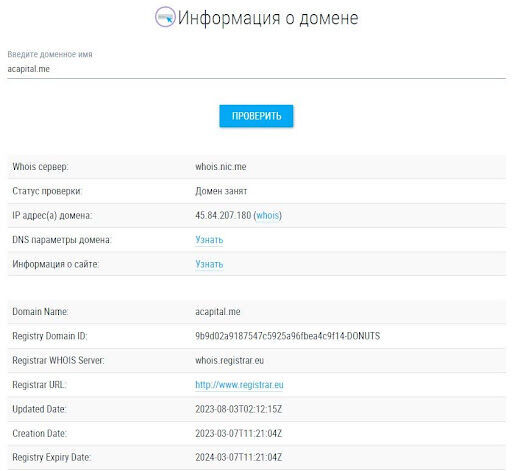Viewport: 512px width, 471px height.
Task: Click the IP адрес(а) домена label
Action: click(52, 215)
